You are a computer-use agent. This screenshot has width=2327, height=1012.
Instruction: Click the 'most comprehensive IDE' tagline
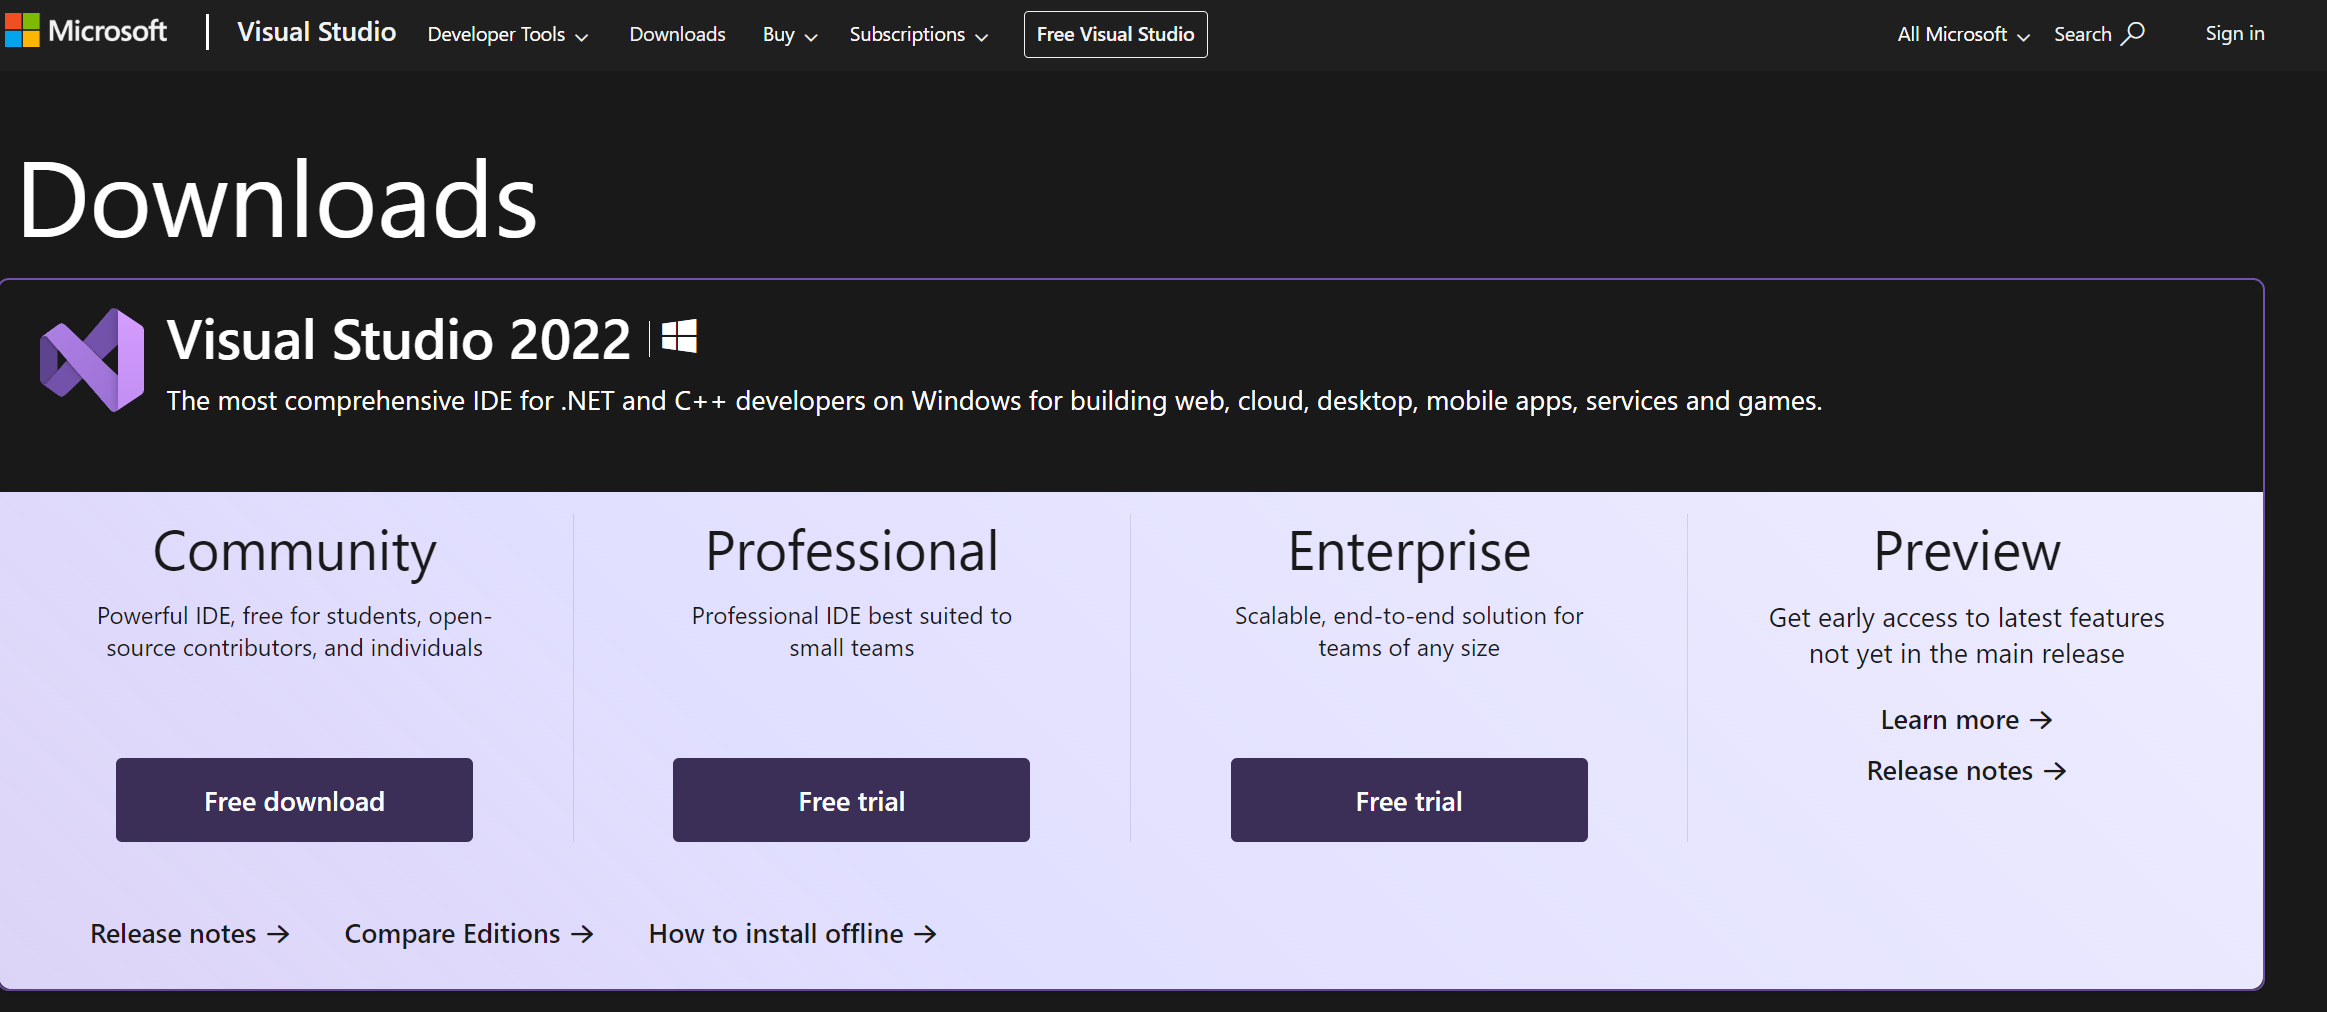[x=994, y=401]
